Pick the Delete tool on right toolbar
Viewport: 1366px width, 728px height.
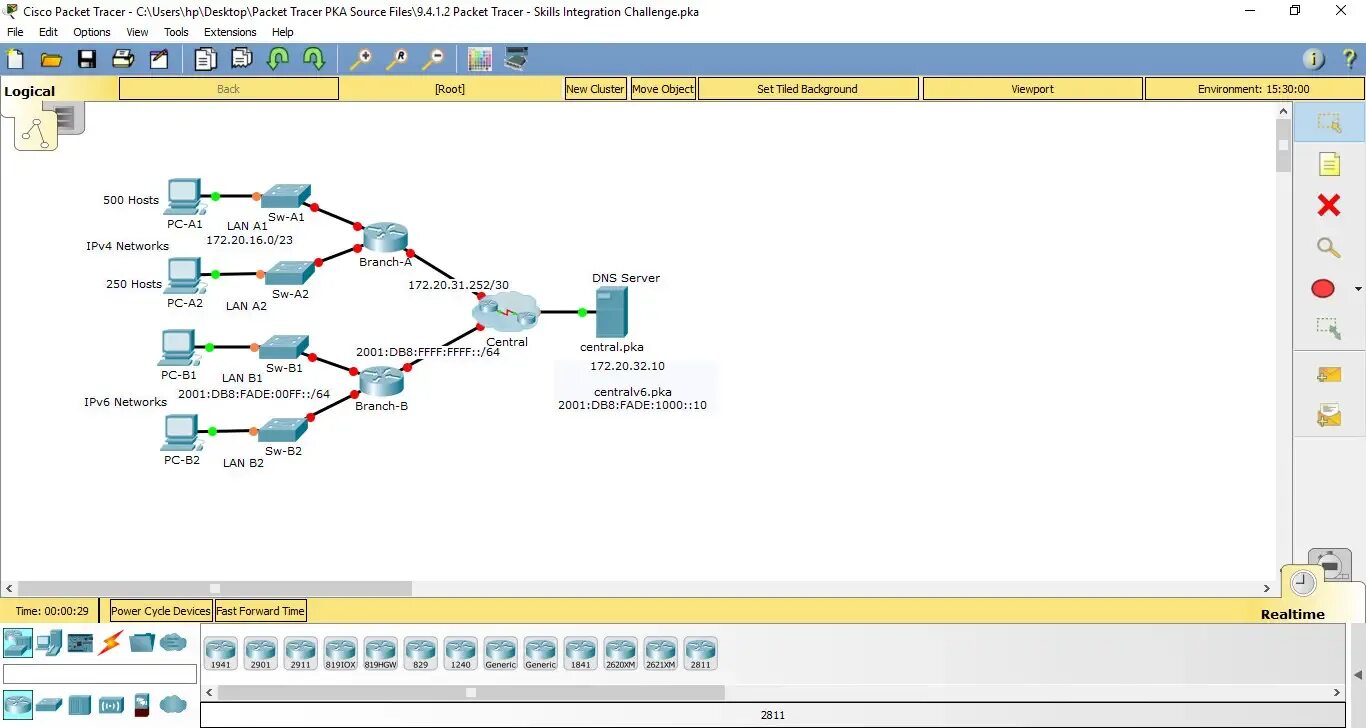coord(1329,204)
